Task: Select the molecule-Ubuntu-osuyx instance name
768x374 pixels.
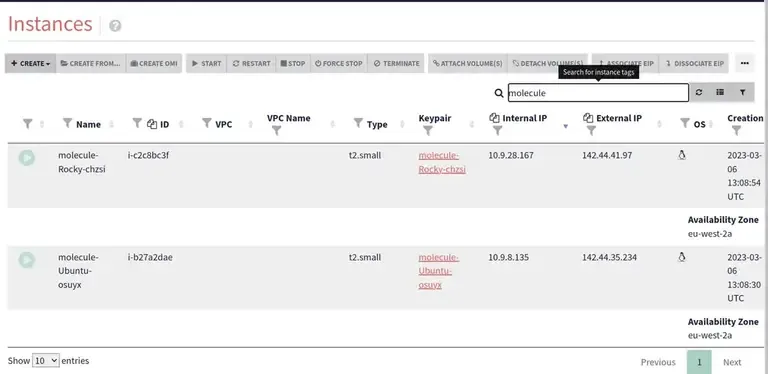Action: click(78, 271)
